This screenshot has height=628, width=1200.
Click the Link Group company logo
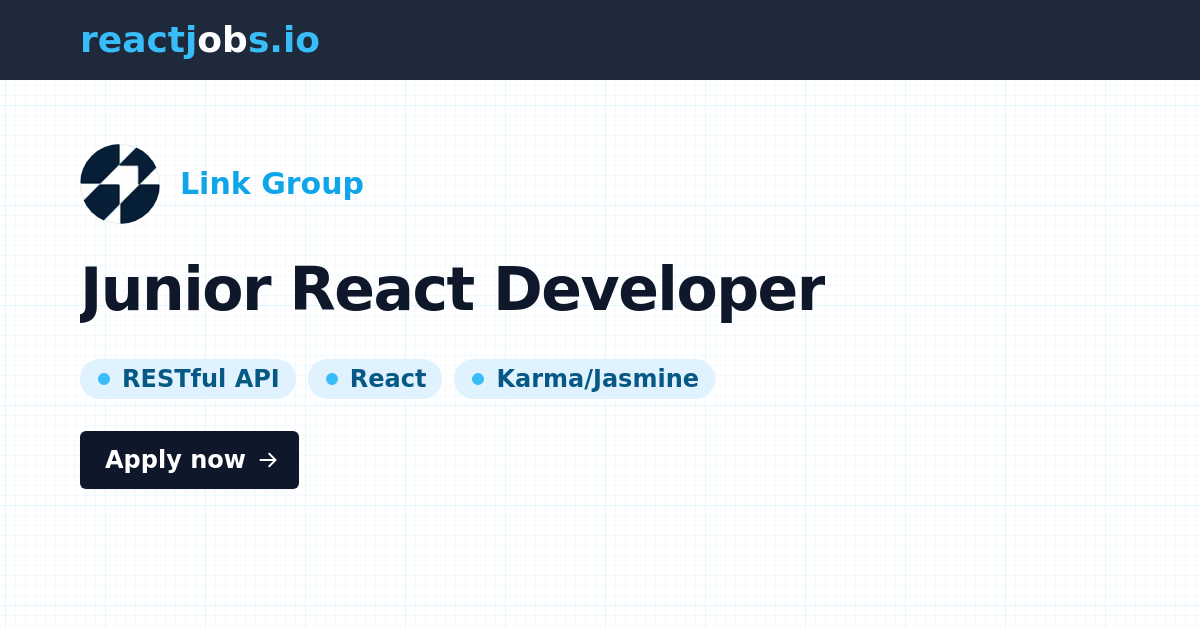120,184
